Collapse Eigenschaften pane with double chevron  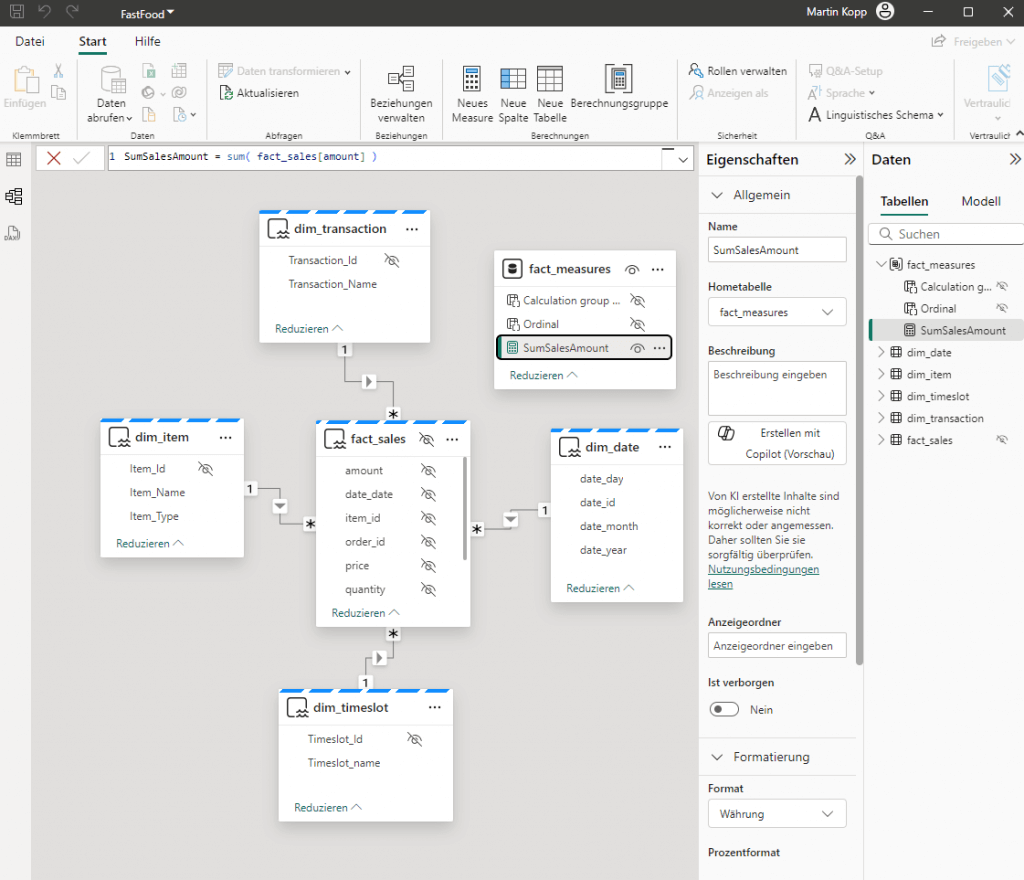pos(850,159)
